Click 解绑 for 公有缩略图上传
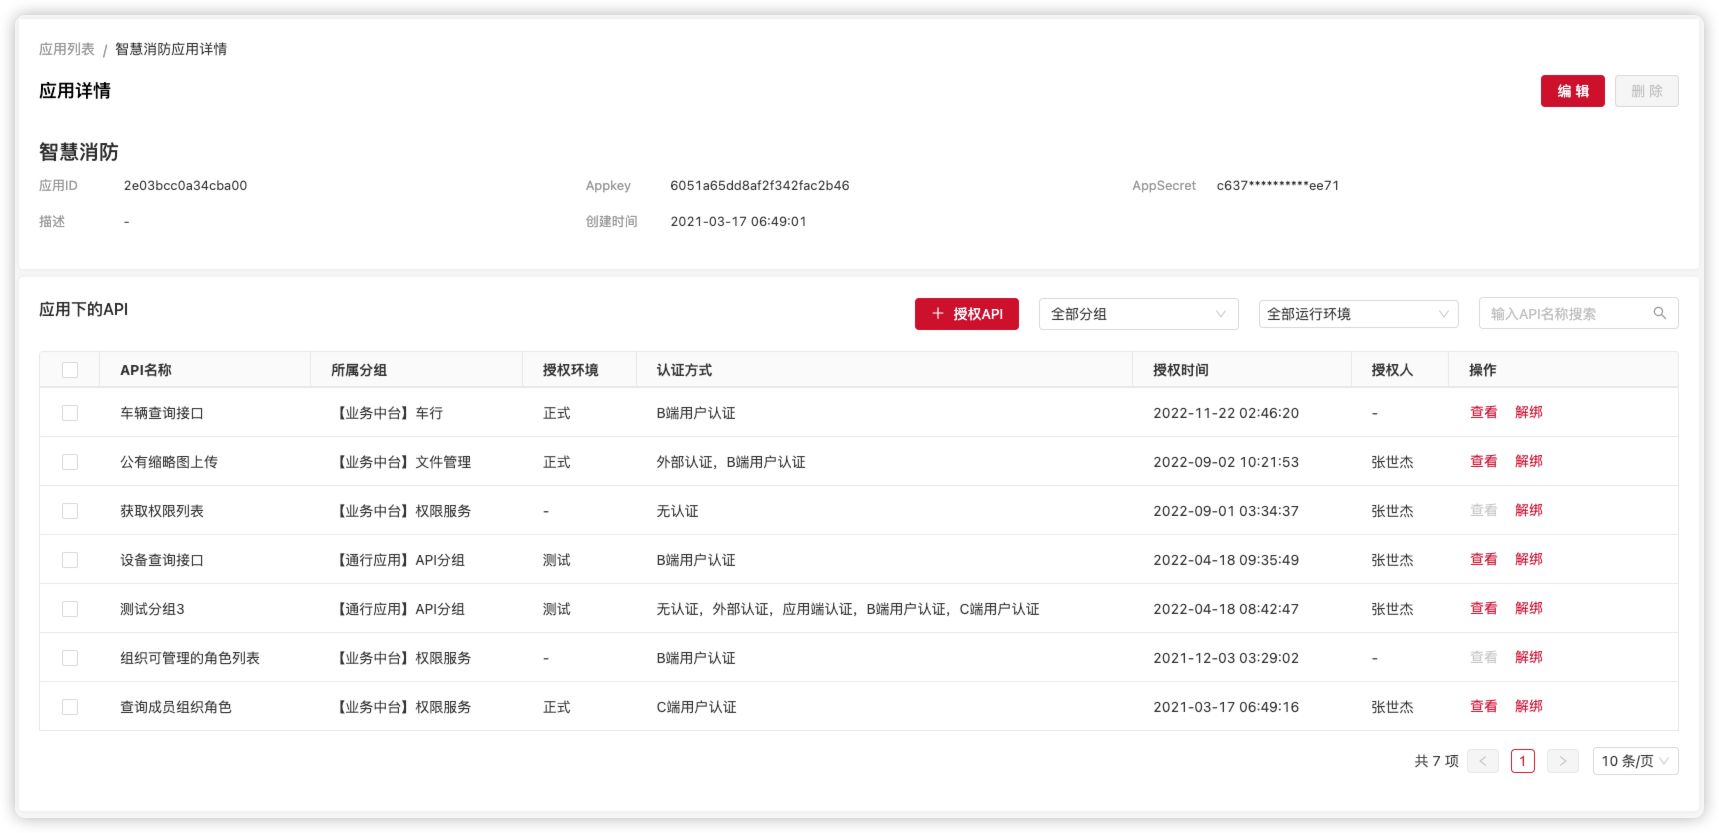The width and height of the screenshot is (1719, 833). pyautogui.click(x=1529, y=461)
